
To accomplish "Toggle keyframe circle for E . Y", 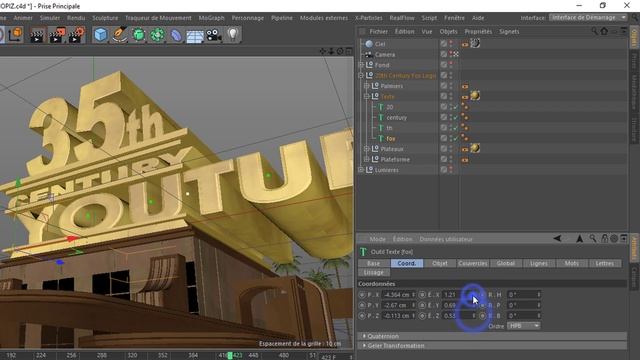I will pyautogui.click(x=422, y=305).
